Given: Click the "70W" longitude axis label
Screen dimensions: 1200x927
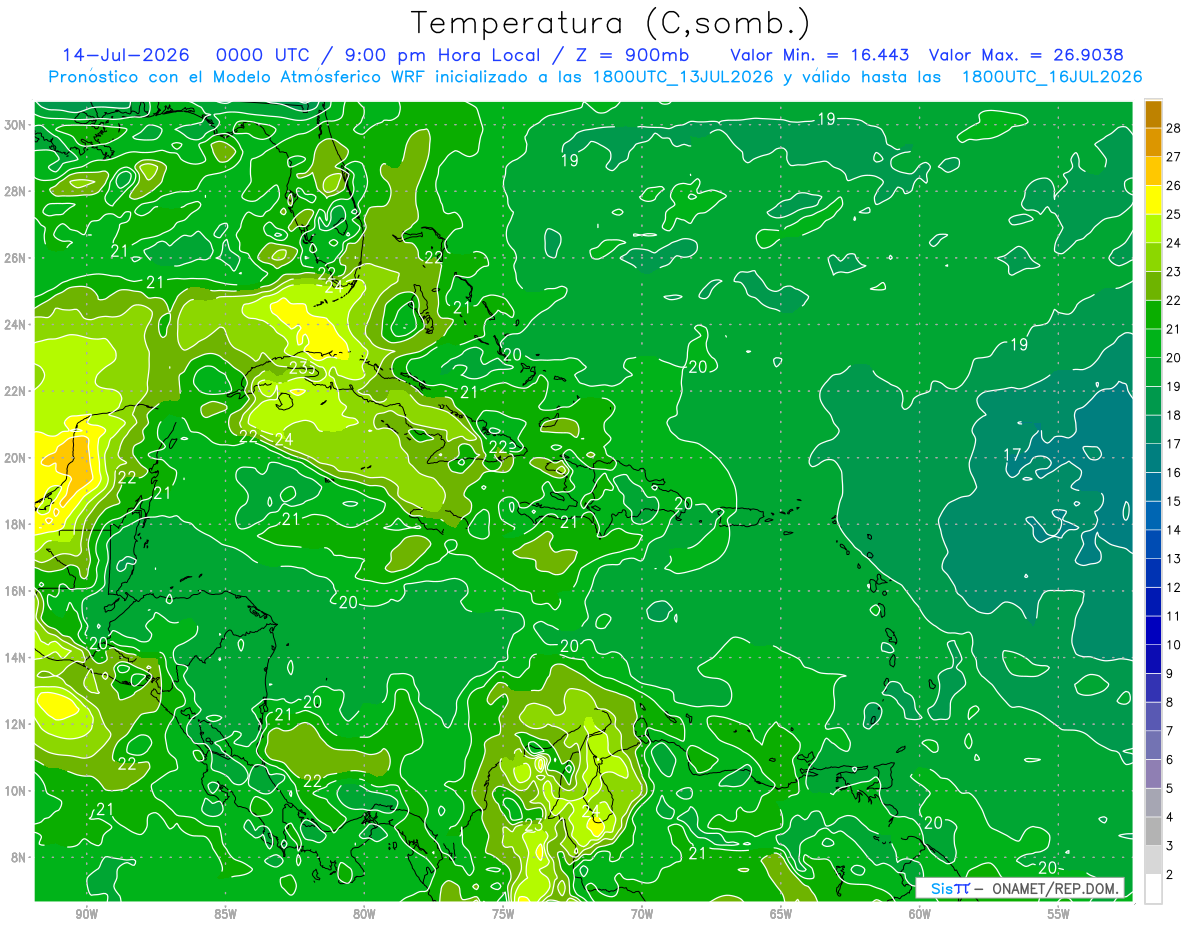Looking at the screenshot, I should coord(642,915).
